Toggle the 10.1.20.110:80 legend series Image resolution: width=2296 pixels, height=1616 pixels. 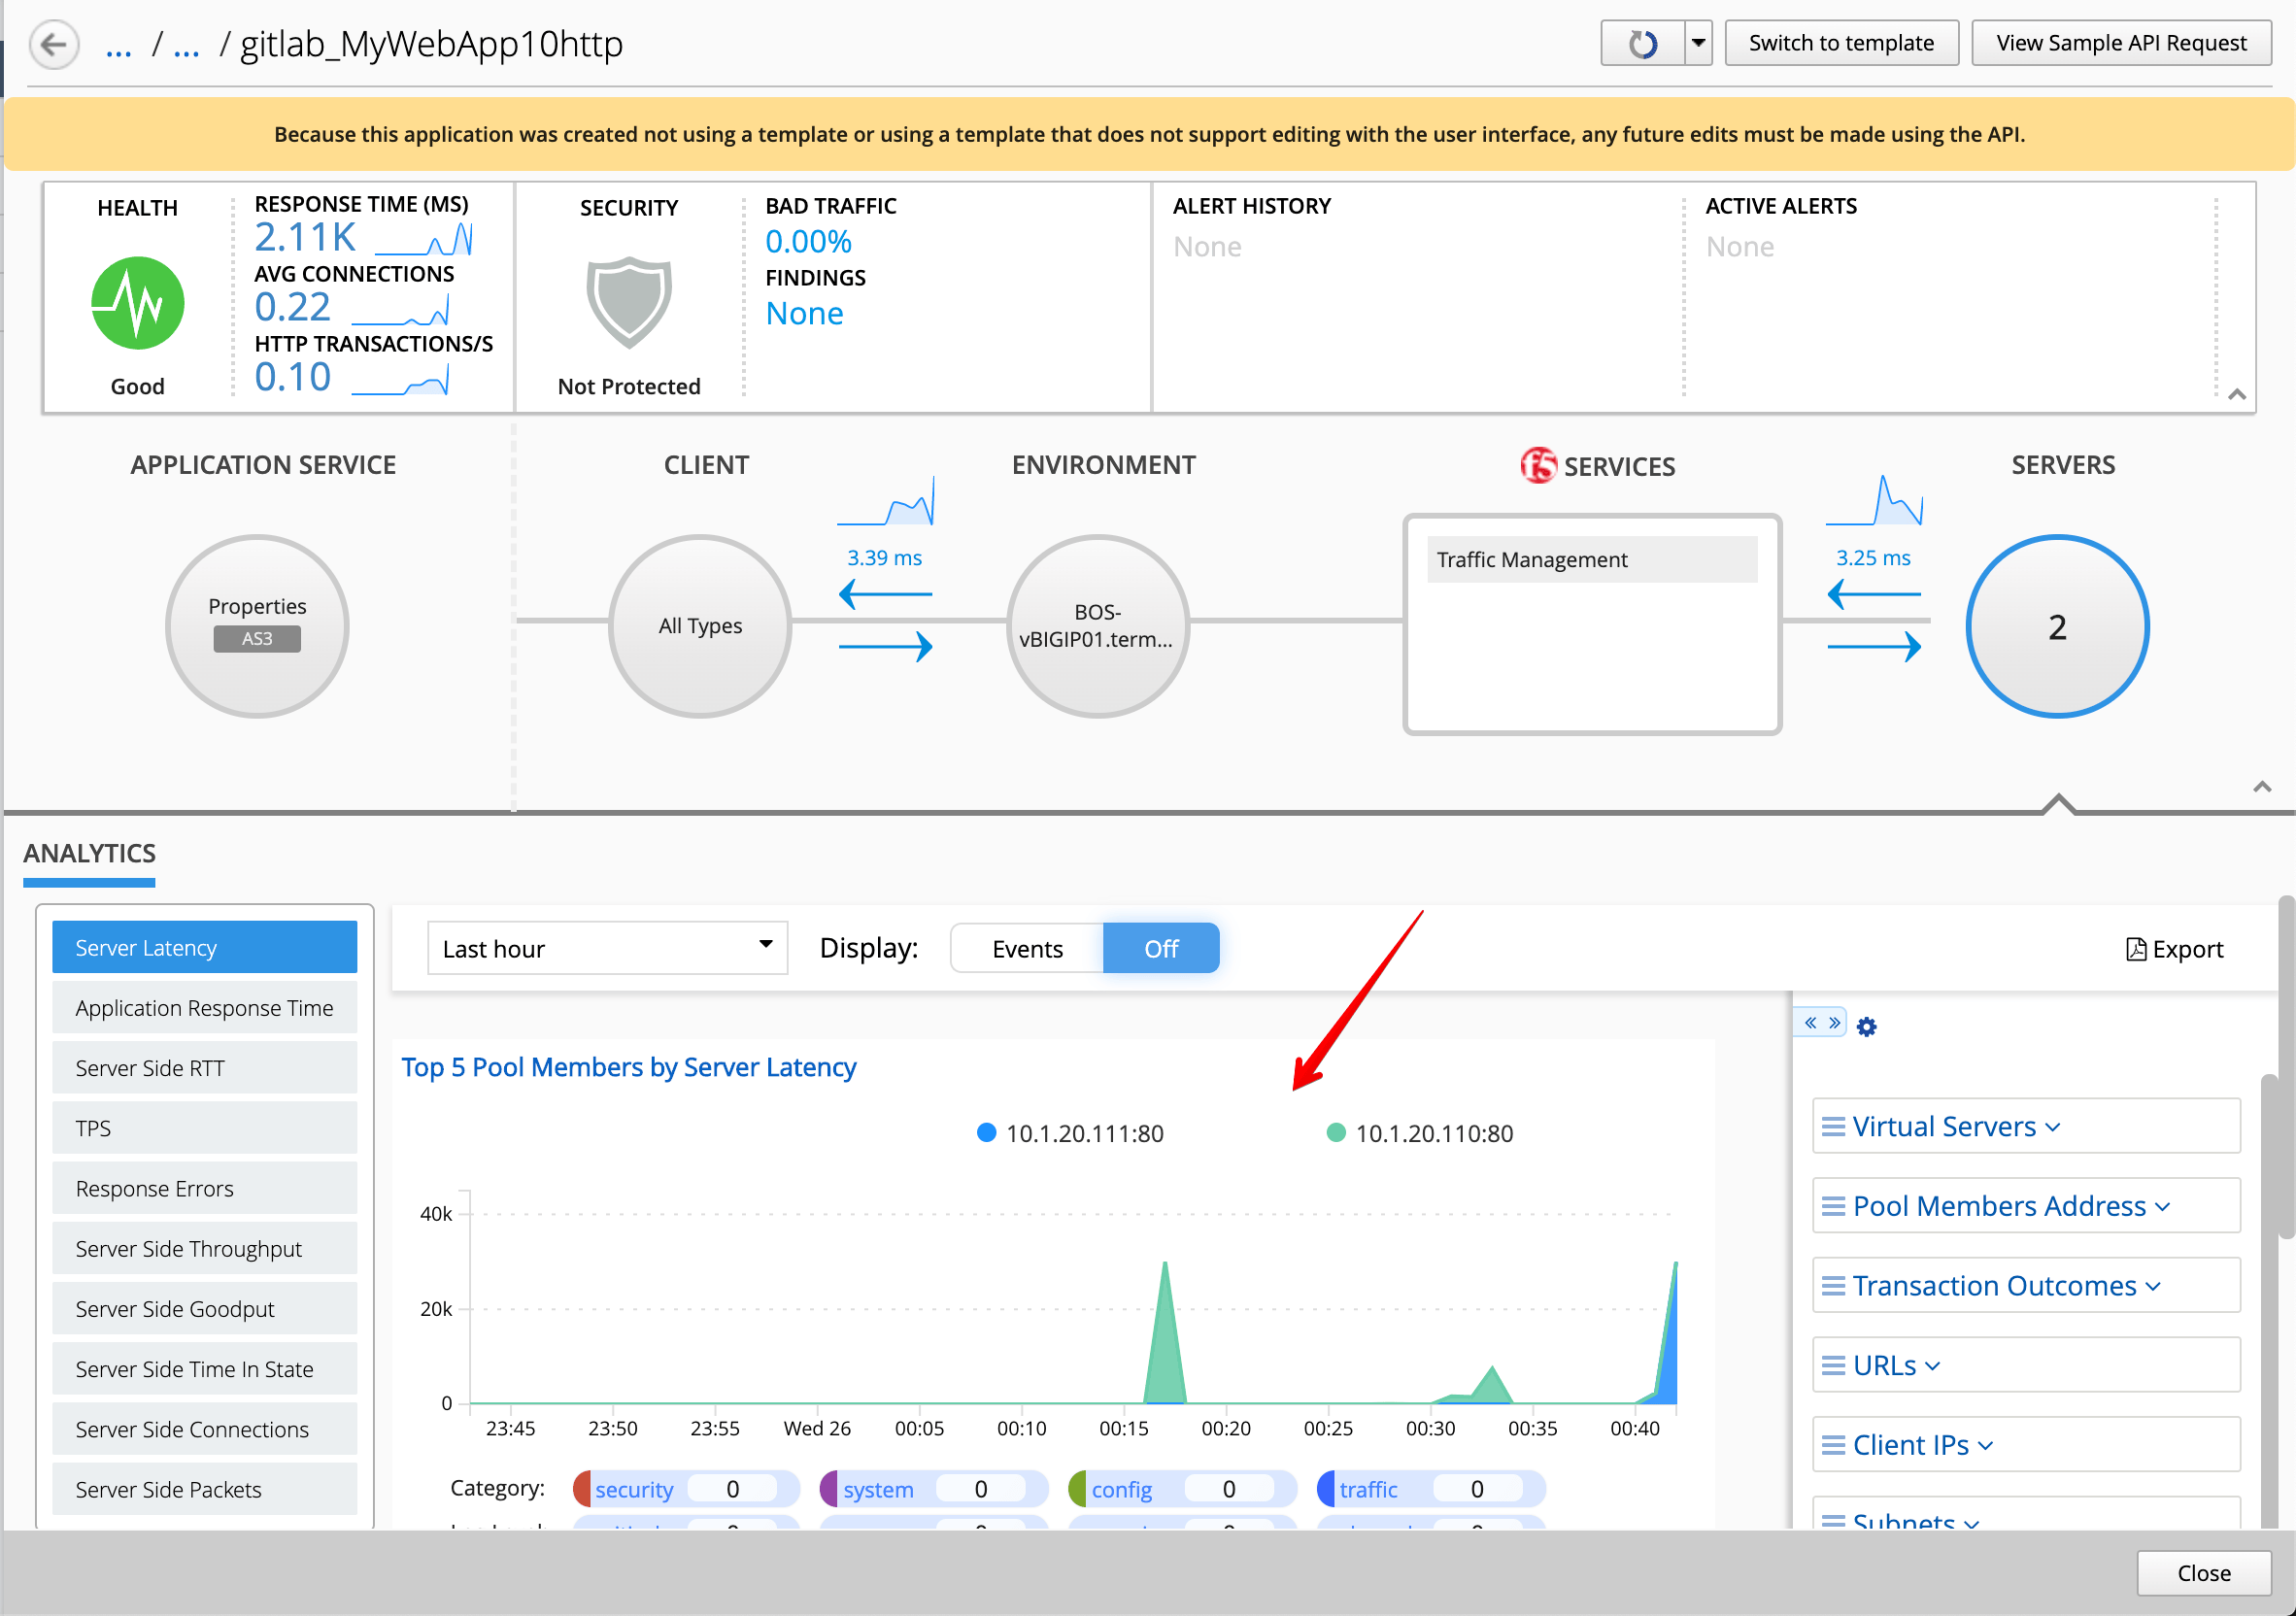pyautogui.click(x=1419, y=1134)
